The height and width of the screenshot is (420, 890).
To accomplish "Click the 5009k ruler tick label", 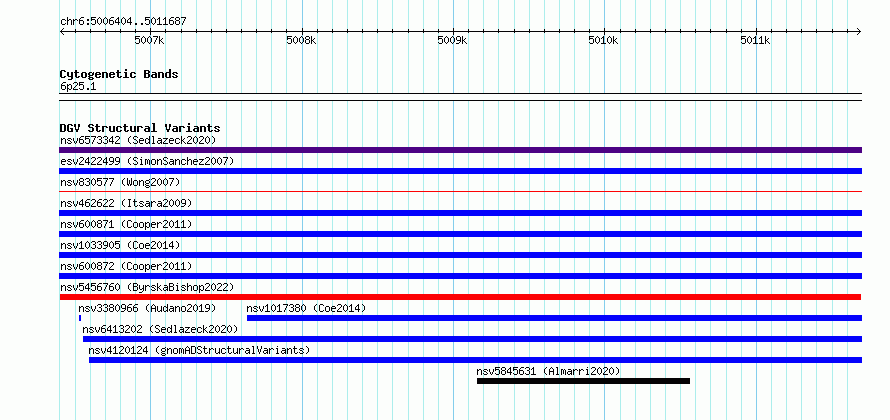I will (x=452, y=41).
